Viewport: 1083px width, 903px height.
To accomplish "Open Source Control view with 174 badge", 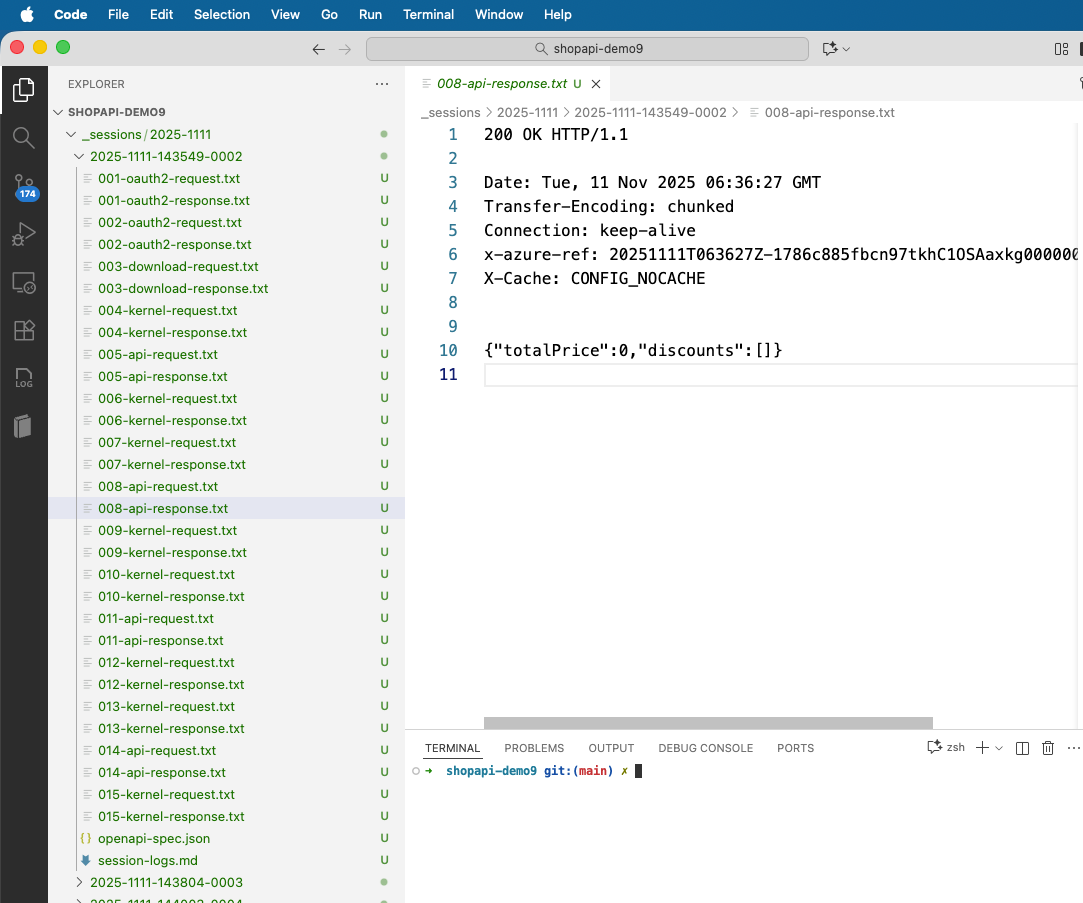I will pos(23,187).
